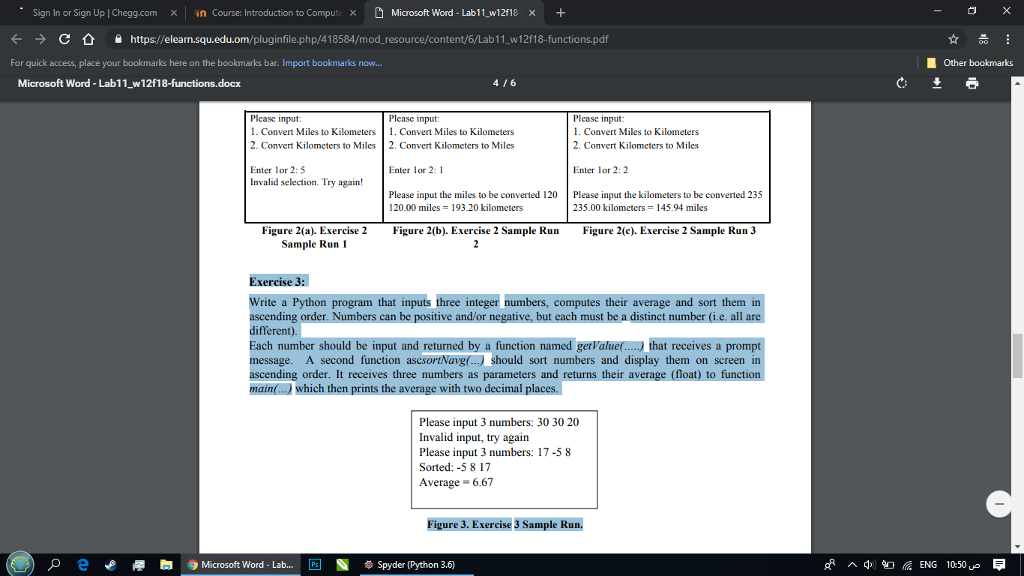
Task: Switch to Spyder (Python 3.6) window
Action: (416, 564)
